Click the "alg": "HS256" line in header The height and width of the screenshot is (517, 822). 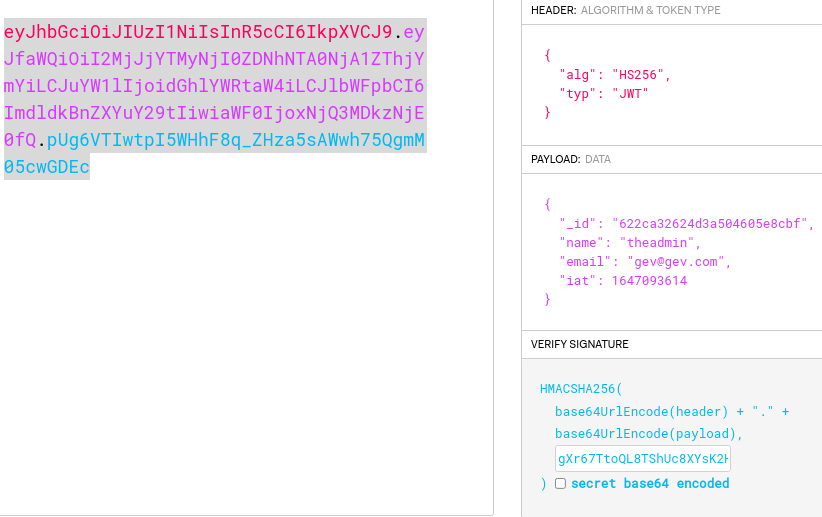click(615, 75)
